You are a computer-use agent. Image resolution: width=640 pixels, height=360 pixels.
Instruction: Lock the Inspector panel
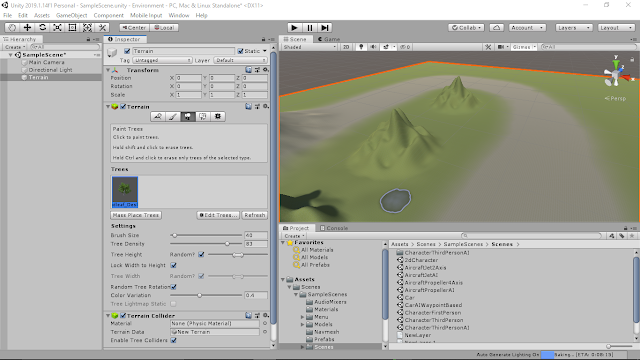(x=263, y=39)
